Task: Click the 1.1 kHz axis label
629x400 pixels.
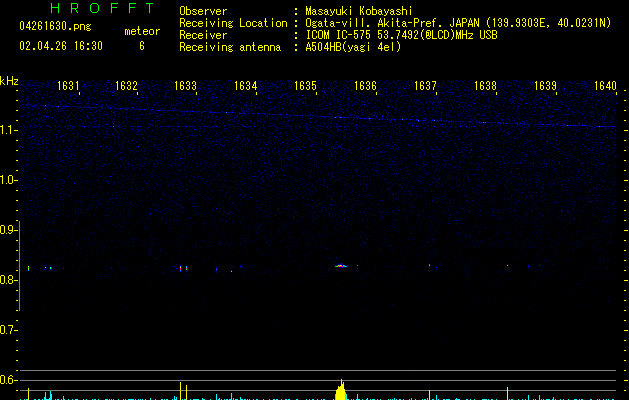Action: click(8, 130)
